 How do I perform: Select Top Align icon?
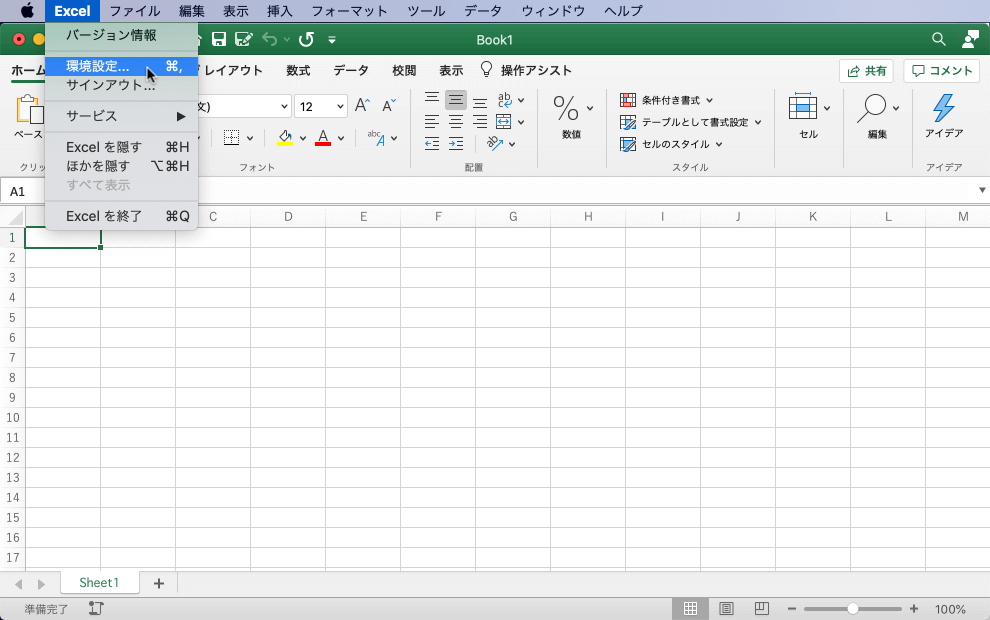(x=432, y=100)
